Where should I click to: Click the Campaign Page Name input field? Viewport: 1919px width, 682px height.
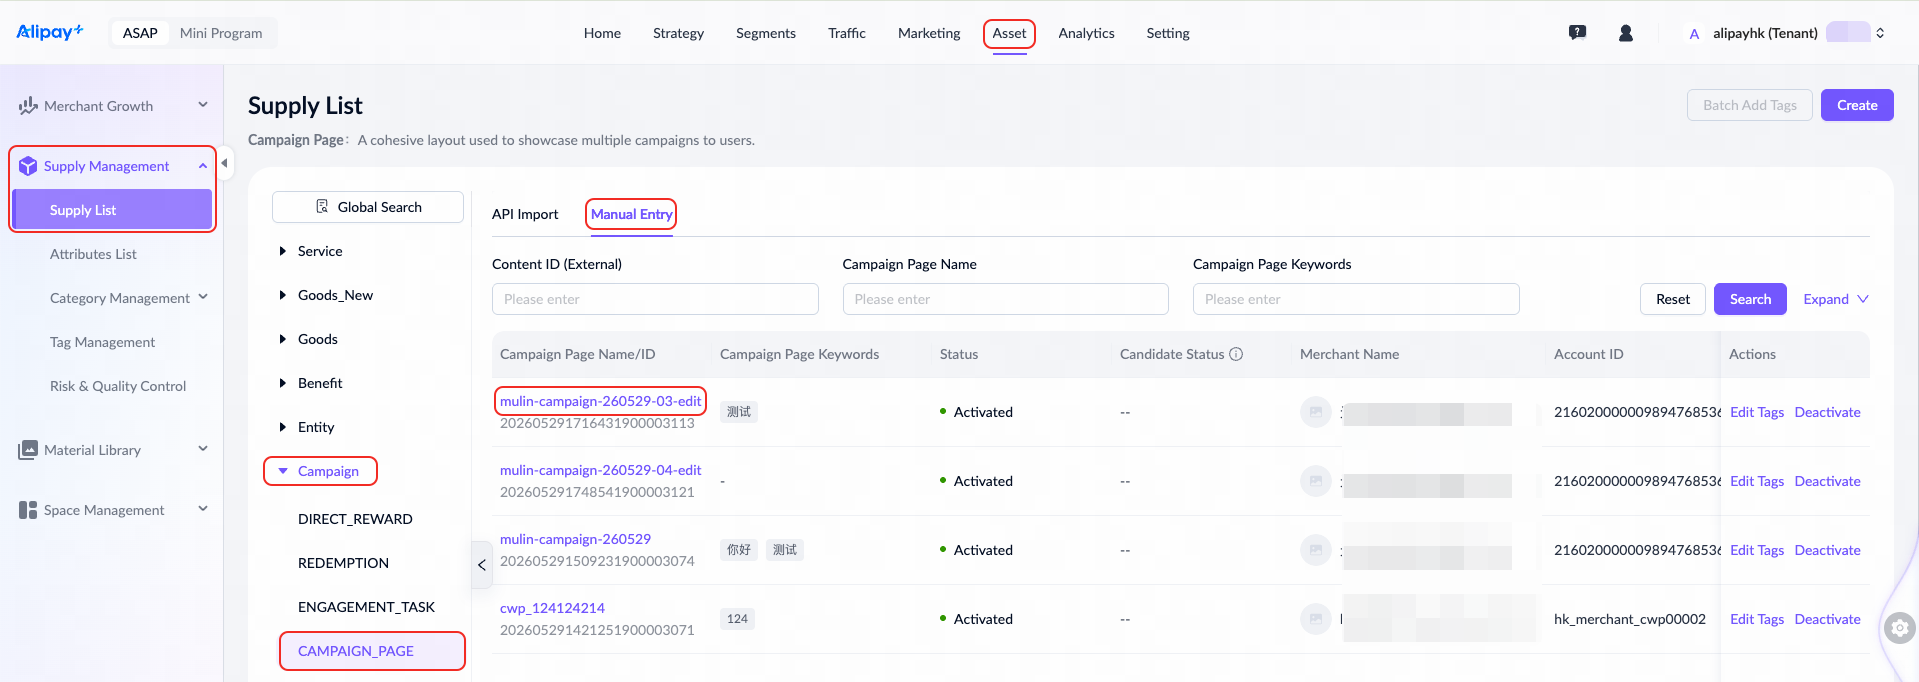(1005, 299)
